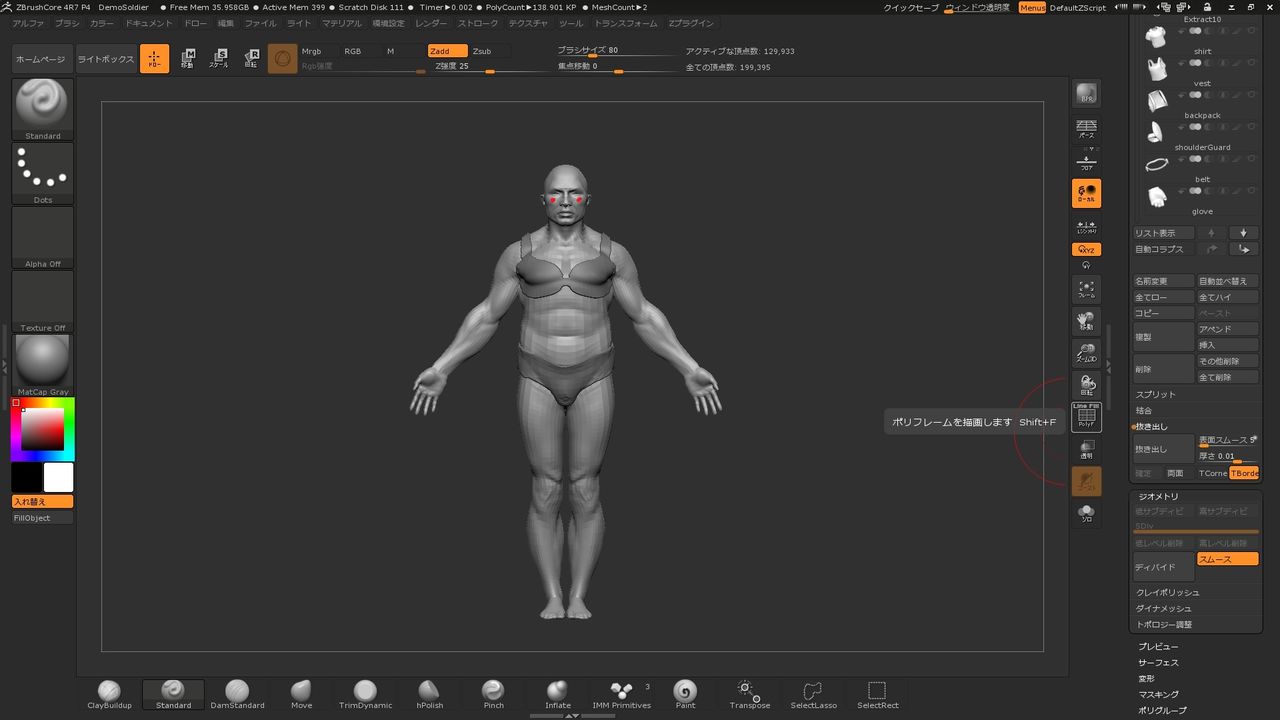Collapse the ジオメトリ section
The height and width of the screenshot is (720, 1280).
coord(1158,497)
